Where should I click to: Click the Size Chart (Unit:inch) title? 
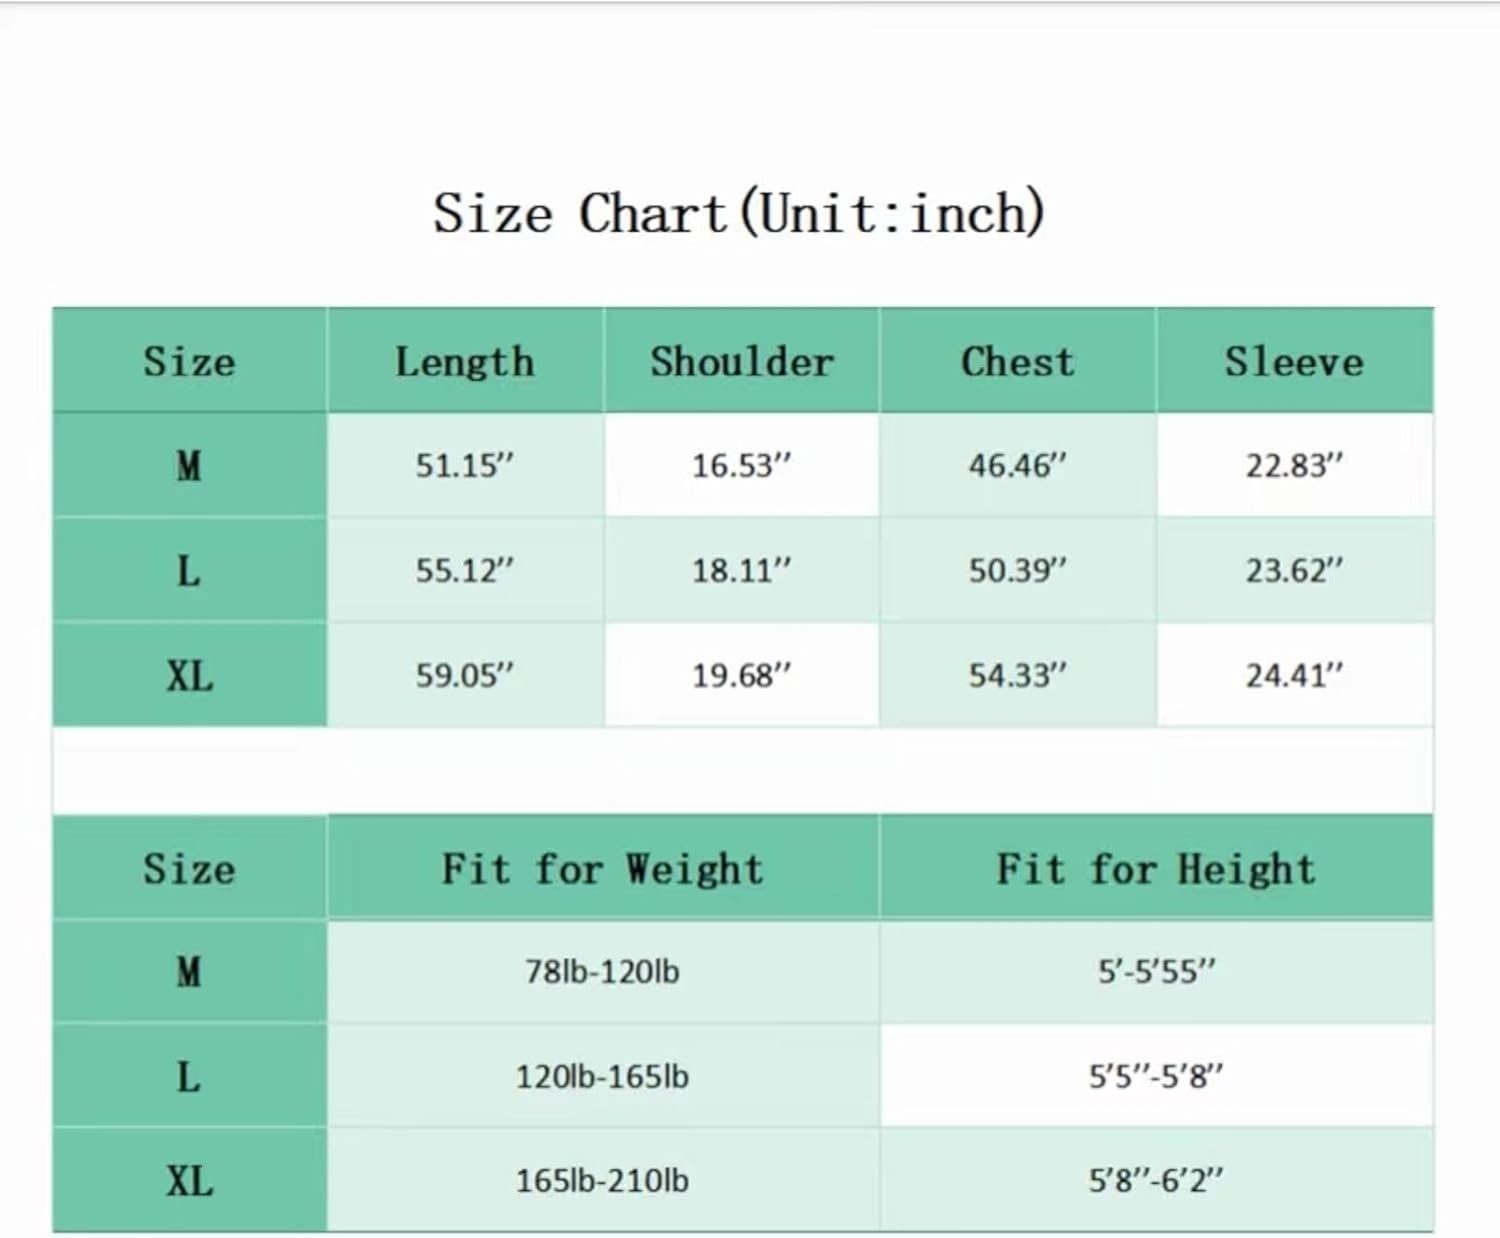point(739,213)
